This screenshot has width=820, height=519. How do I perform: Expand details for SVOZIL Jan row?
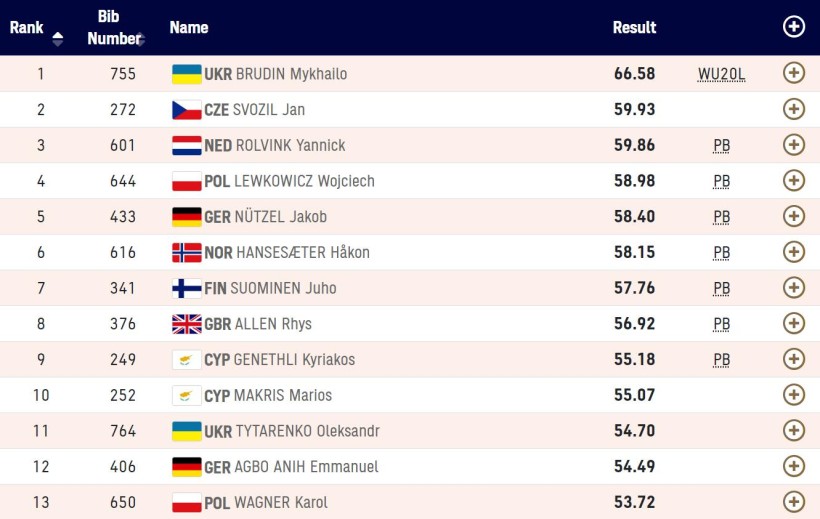793,109
